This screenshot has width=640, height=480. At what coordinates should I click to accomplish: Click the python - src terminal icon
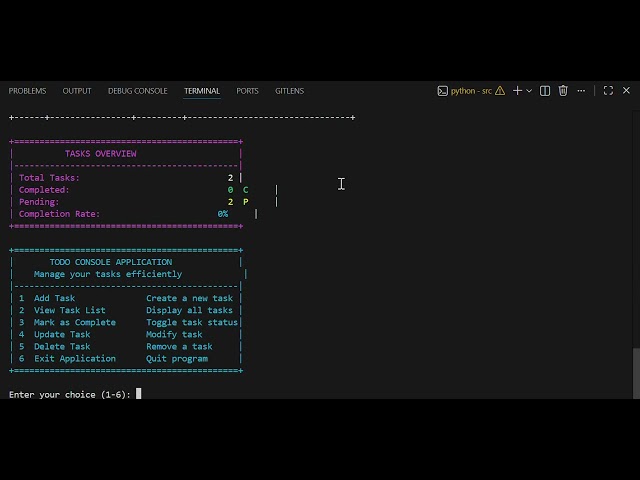pos(442,91)
